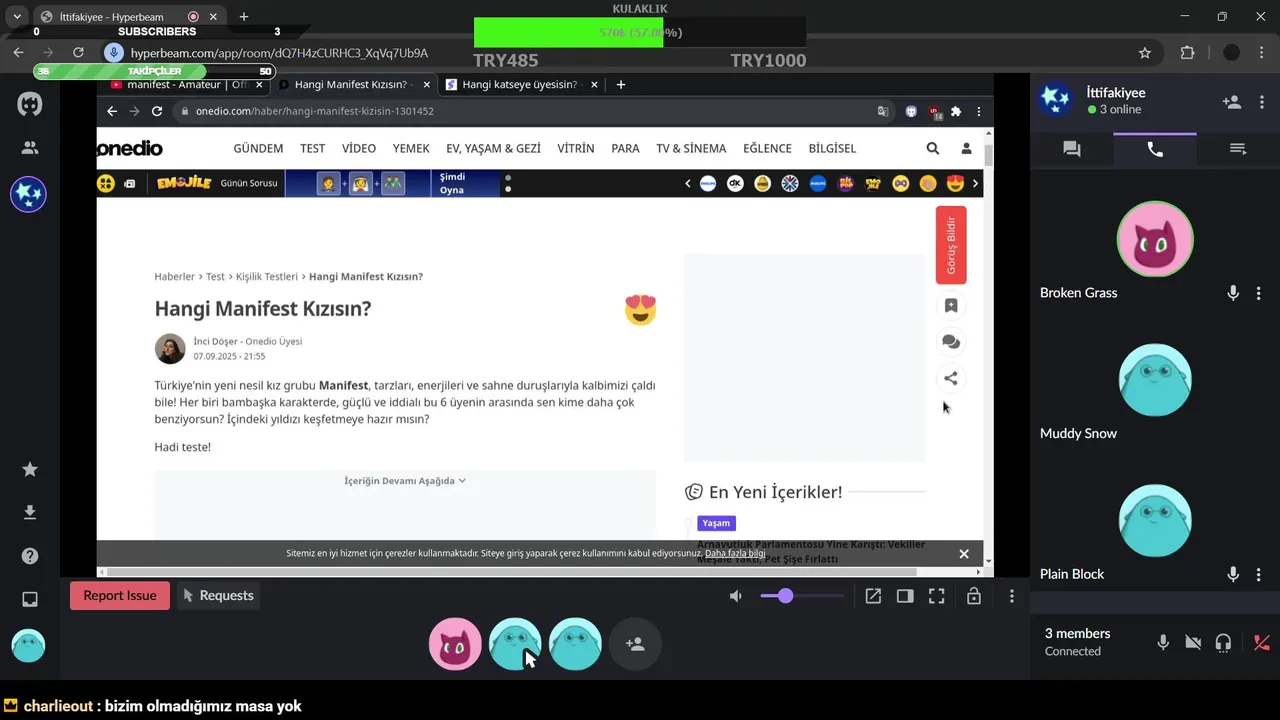Toggle the room lock icon
1280x720 pixels.
[x=973, y=596]
